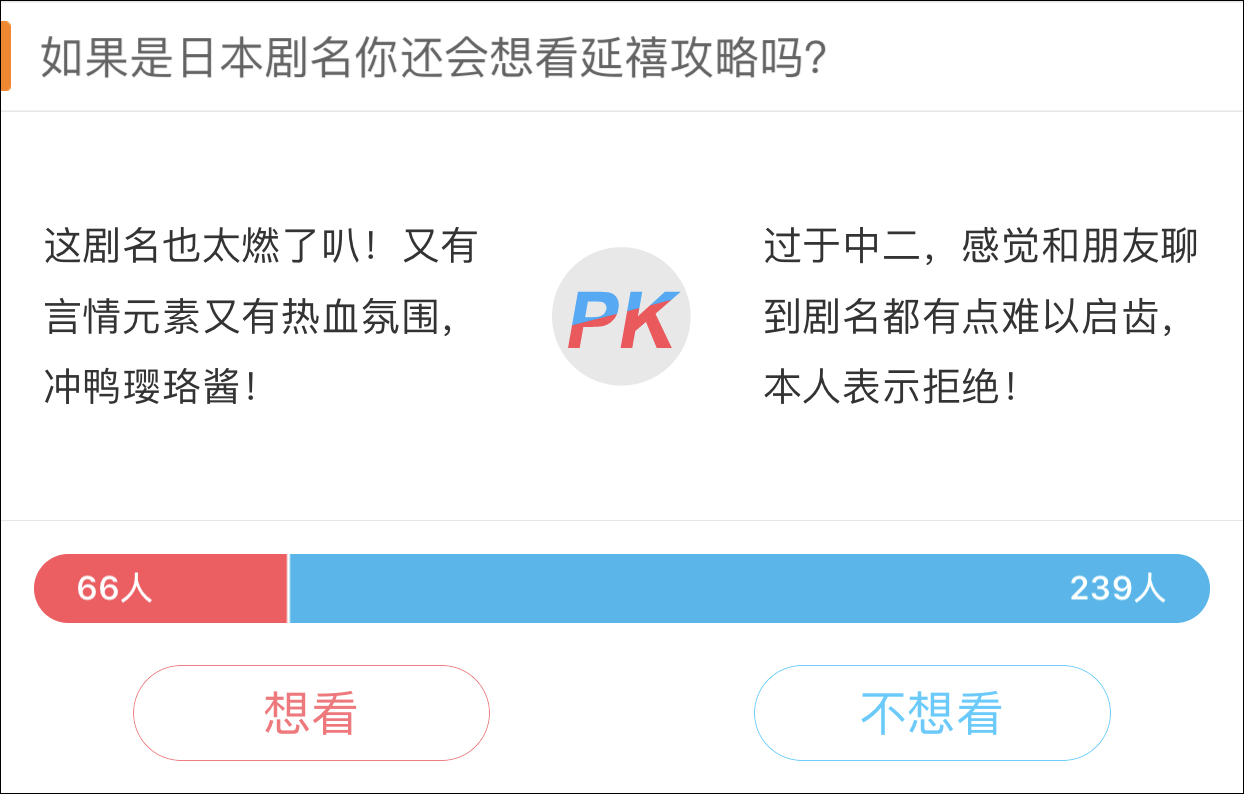Click the poll question title text

pyautogui.click(x=432, y=60)
